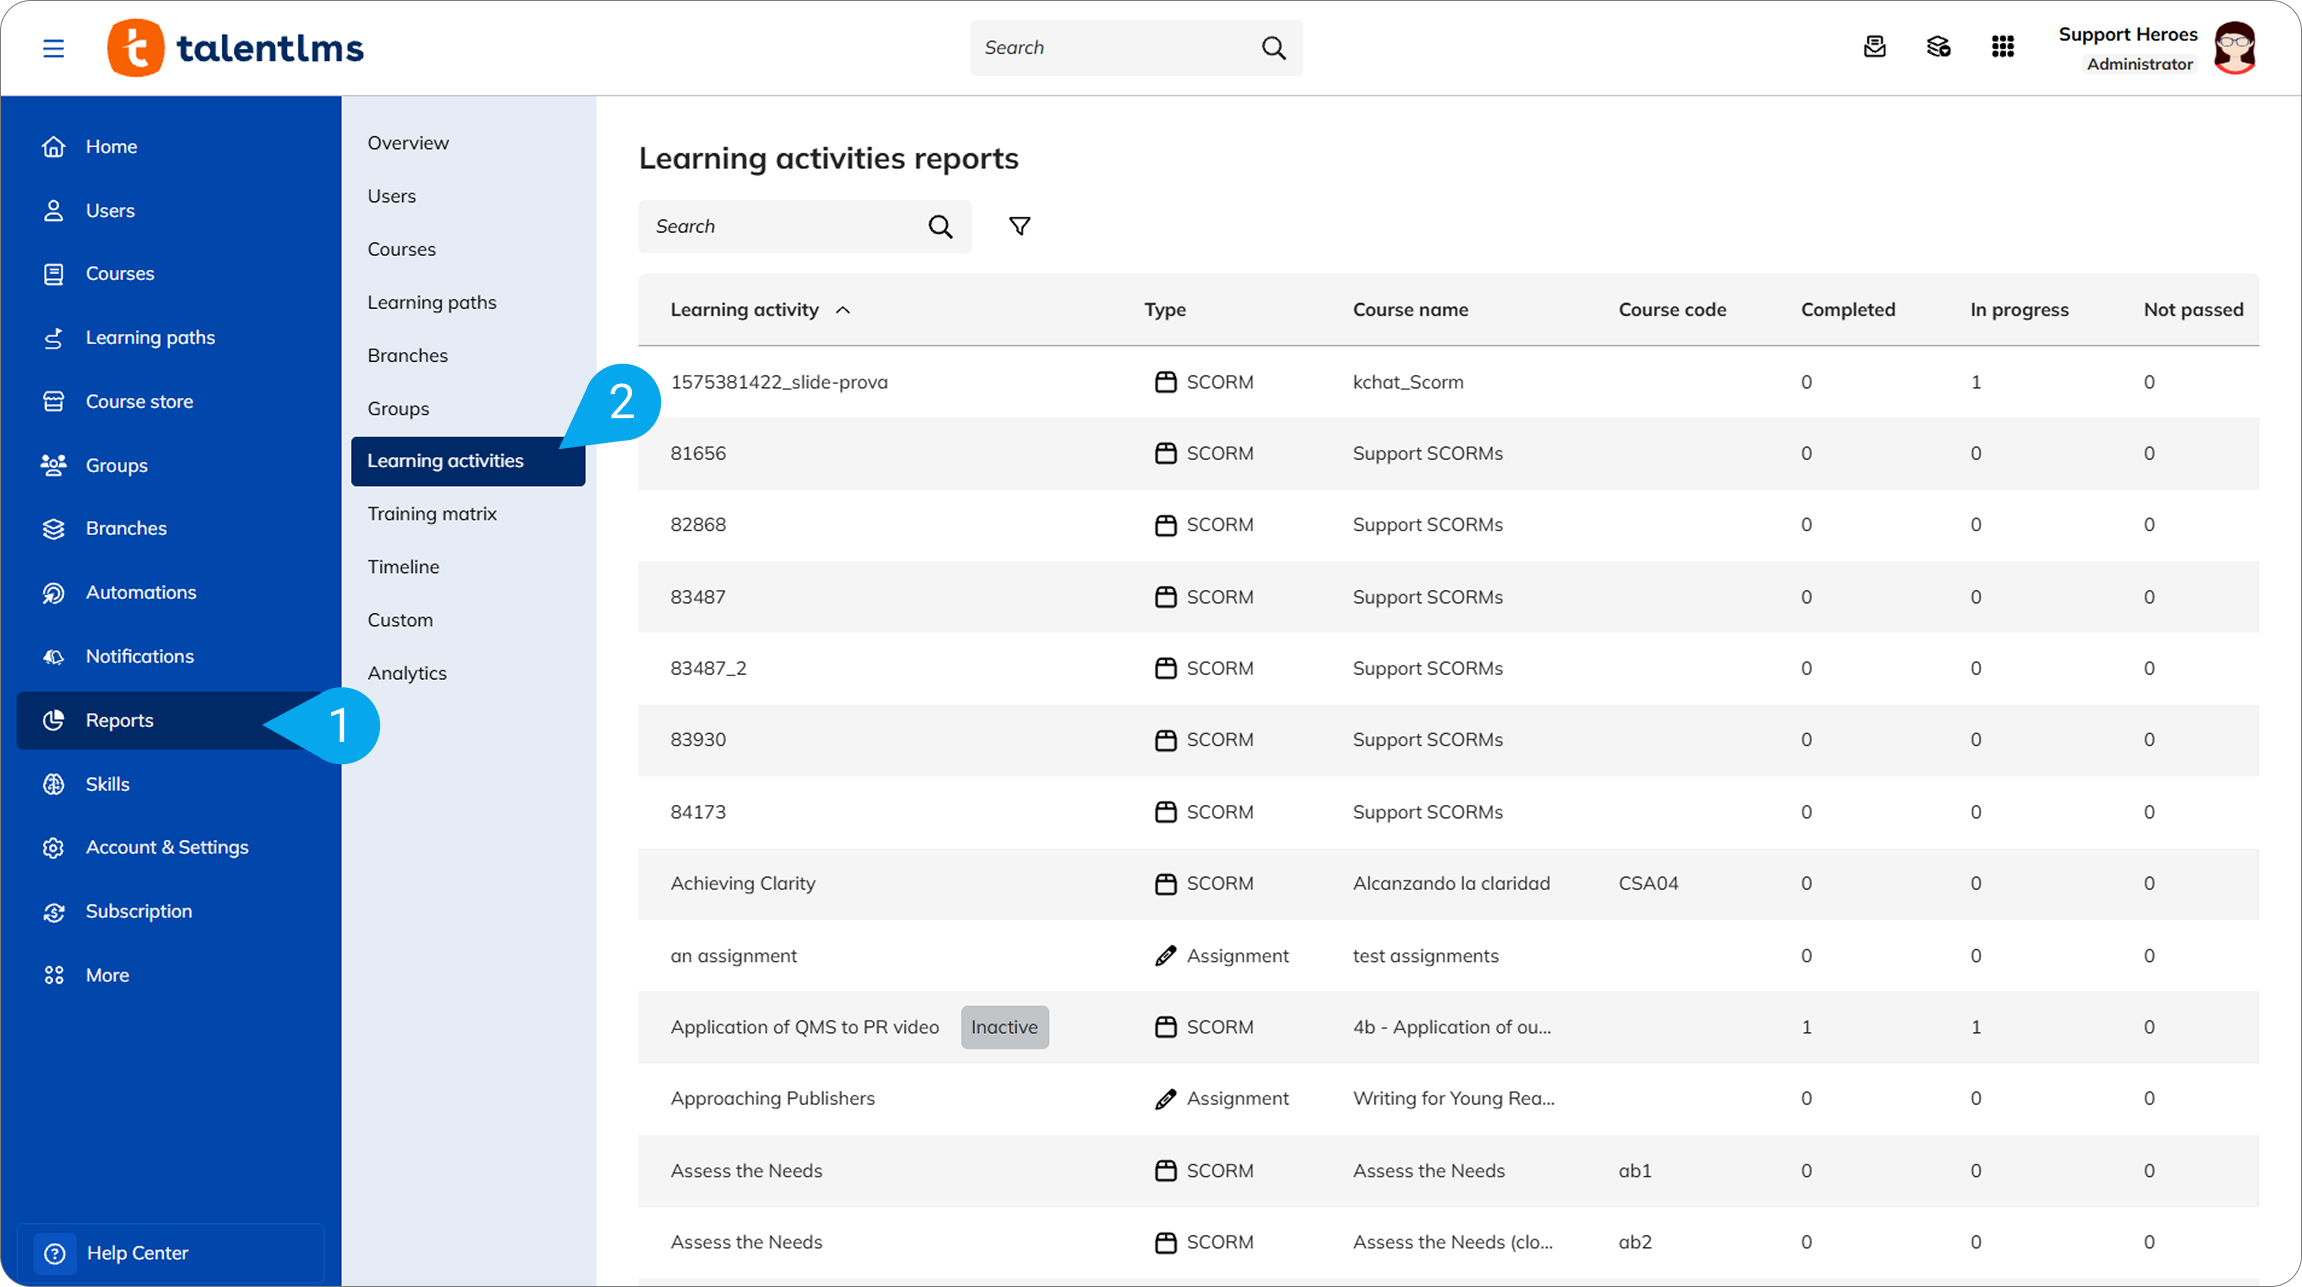Open the filter icon next to search
This screenshot has width=2302, height=1287.
(x=1019, y=227)
